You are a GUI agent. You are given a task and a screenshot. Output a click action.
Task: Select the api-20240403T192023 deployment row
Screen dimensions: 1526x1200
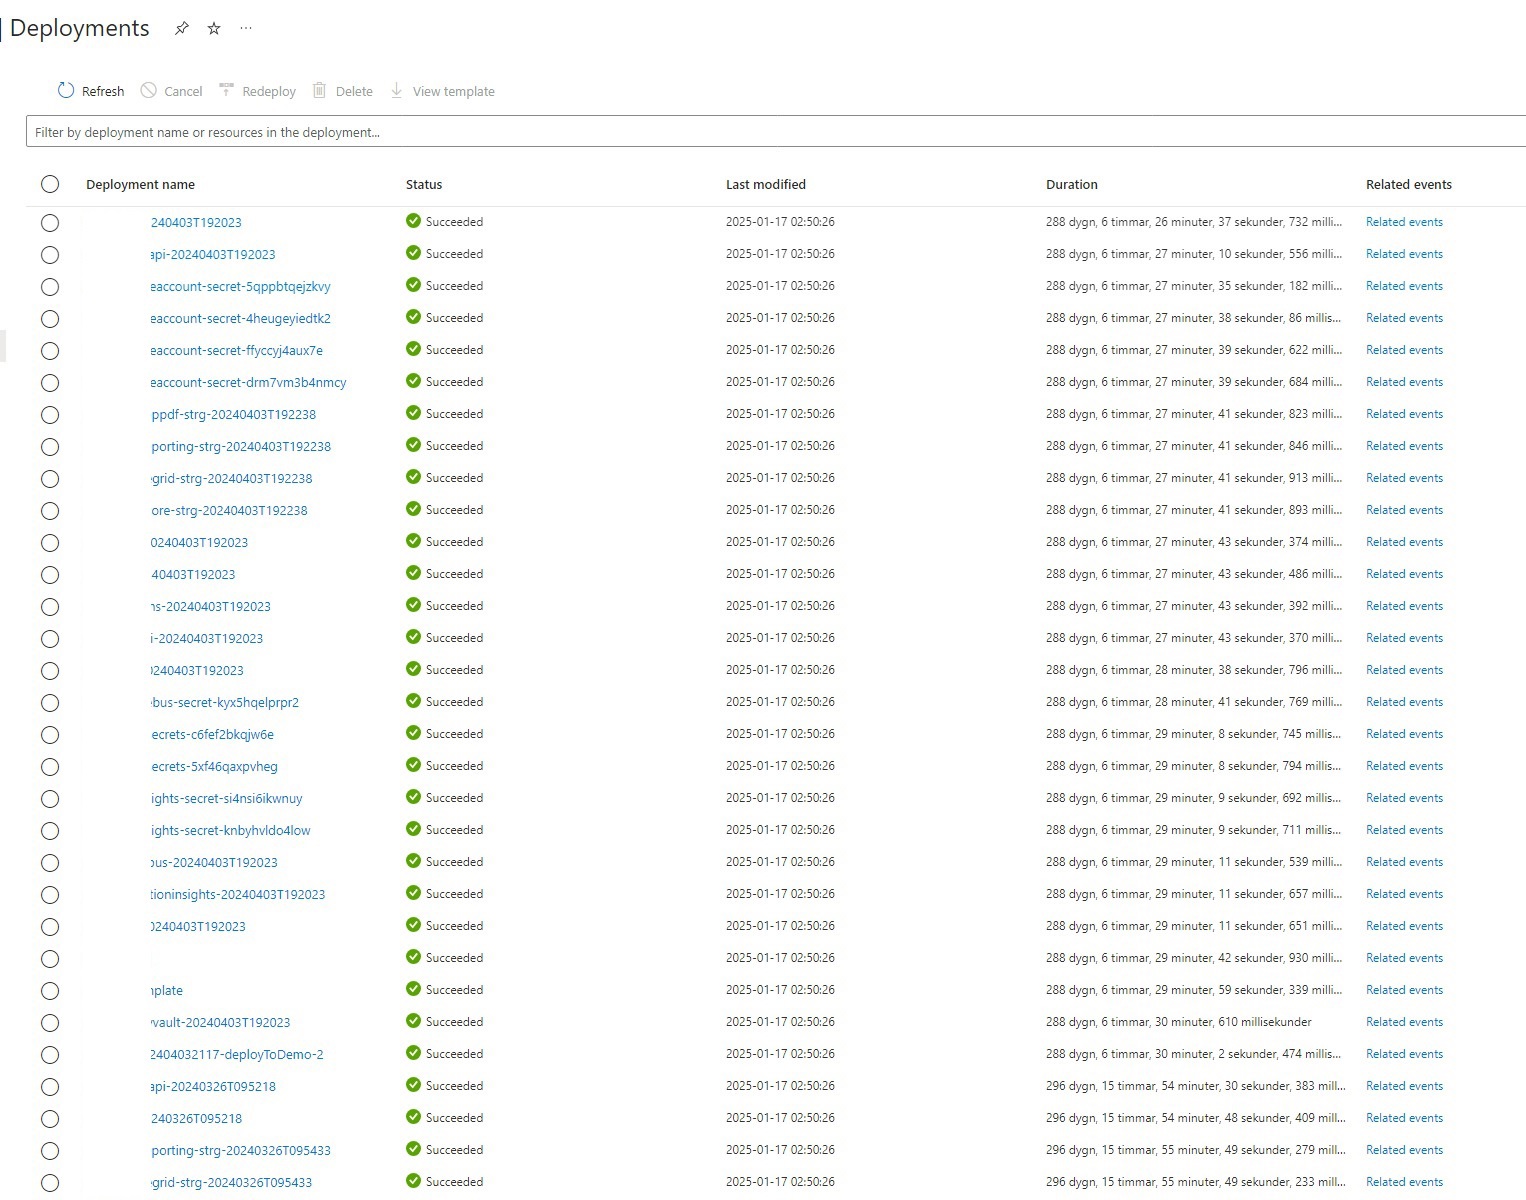coord(50,255)
